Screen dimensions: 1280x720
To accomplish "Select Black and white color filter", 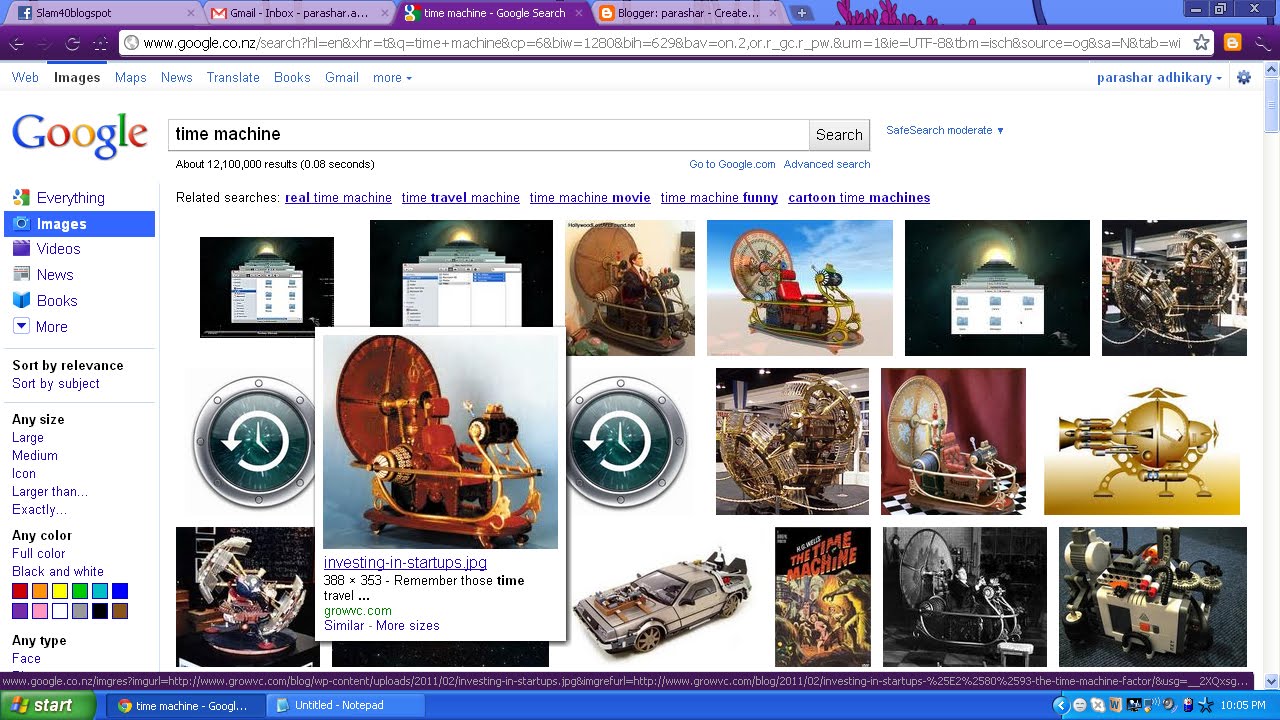I will coord(58,571).
